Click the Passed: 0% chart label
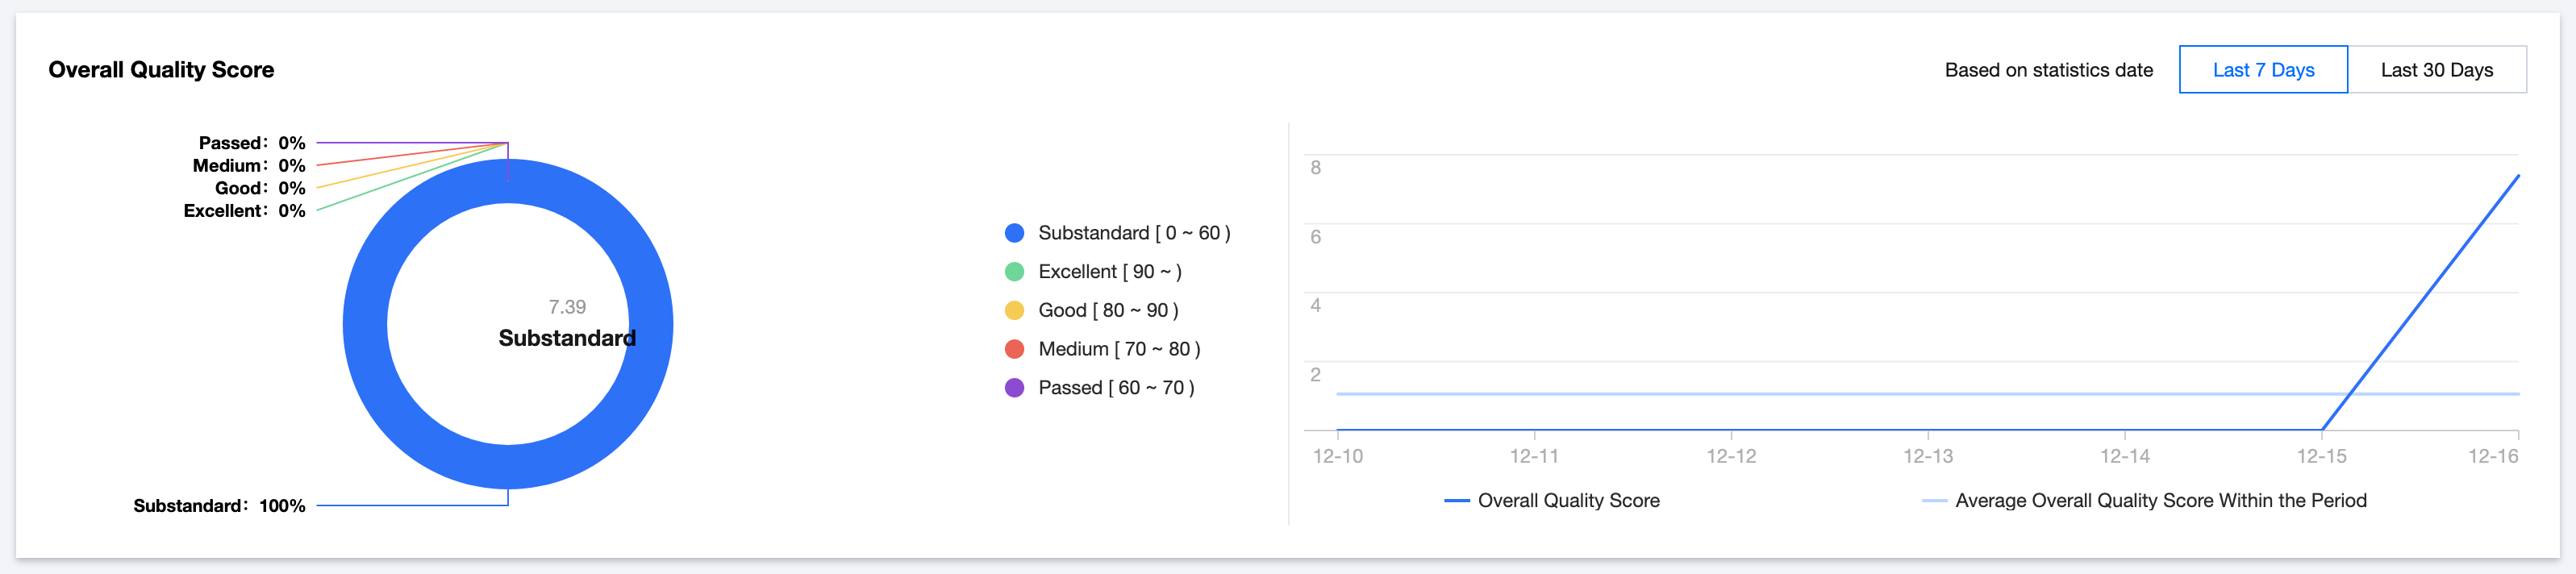The width and height of the screenshot is (2576, 574). pos(251,143)
